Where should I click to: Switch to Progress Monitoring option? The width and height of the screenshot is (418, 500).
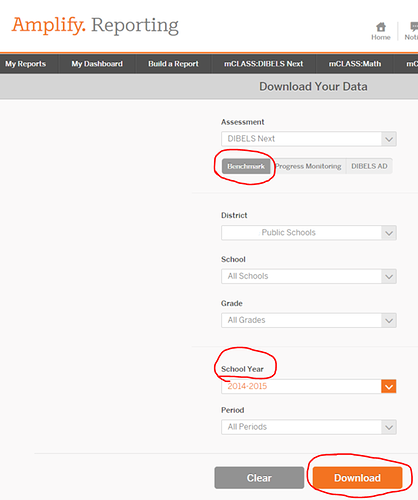(x=308, y=166)
